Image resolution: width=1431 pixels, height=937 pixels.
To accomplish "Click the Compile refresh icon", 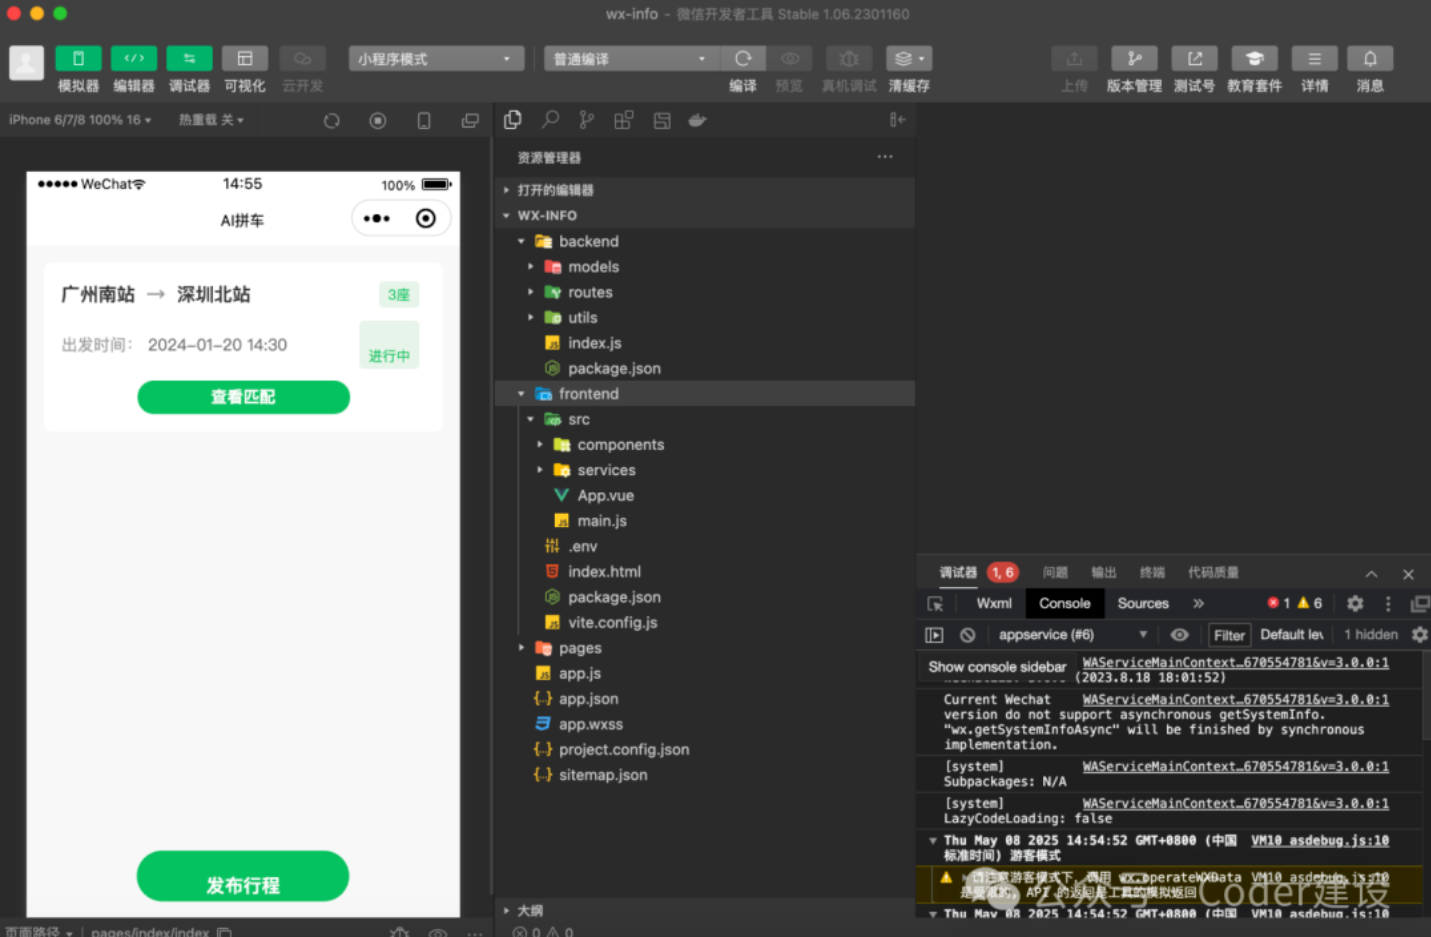I will (x=743, y=58).
